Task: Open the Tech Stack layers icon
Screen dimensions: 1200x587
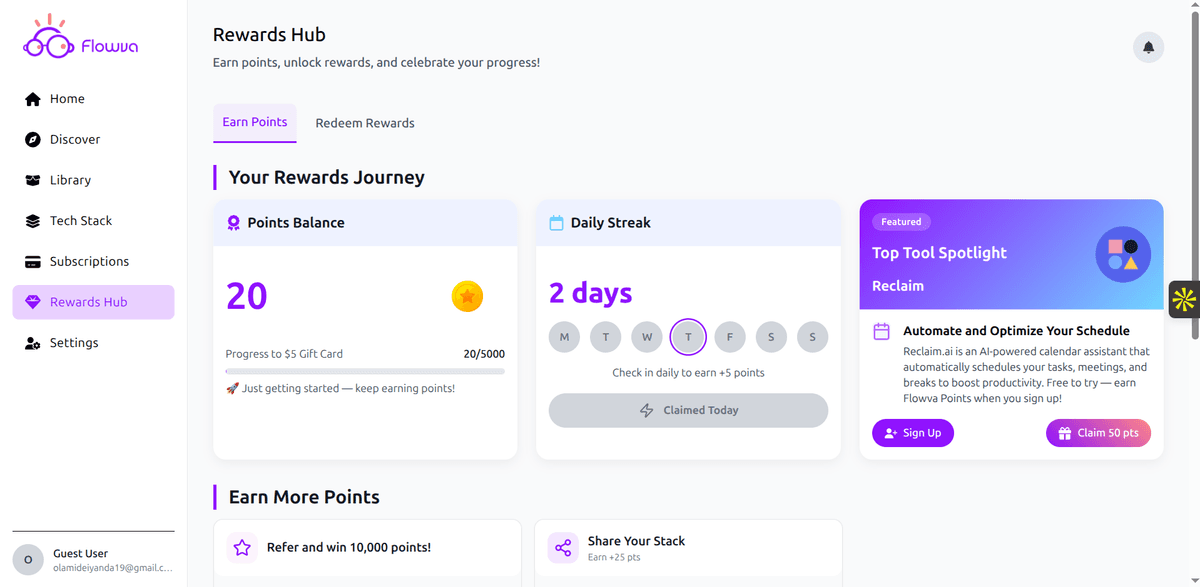Action: [x=31, y=220]
